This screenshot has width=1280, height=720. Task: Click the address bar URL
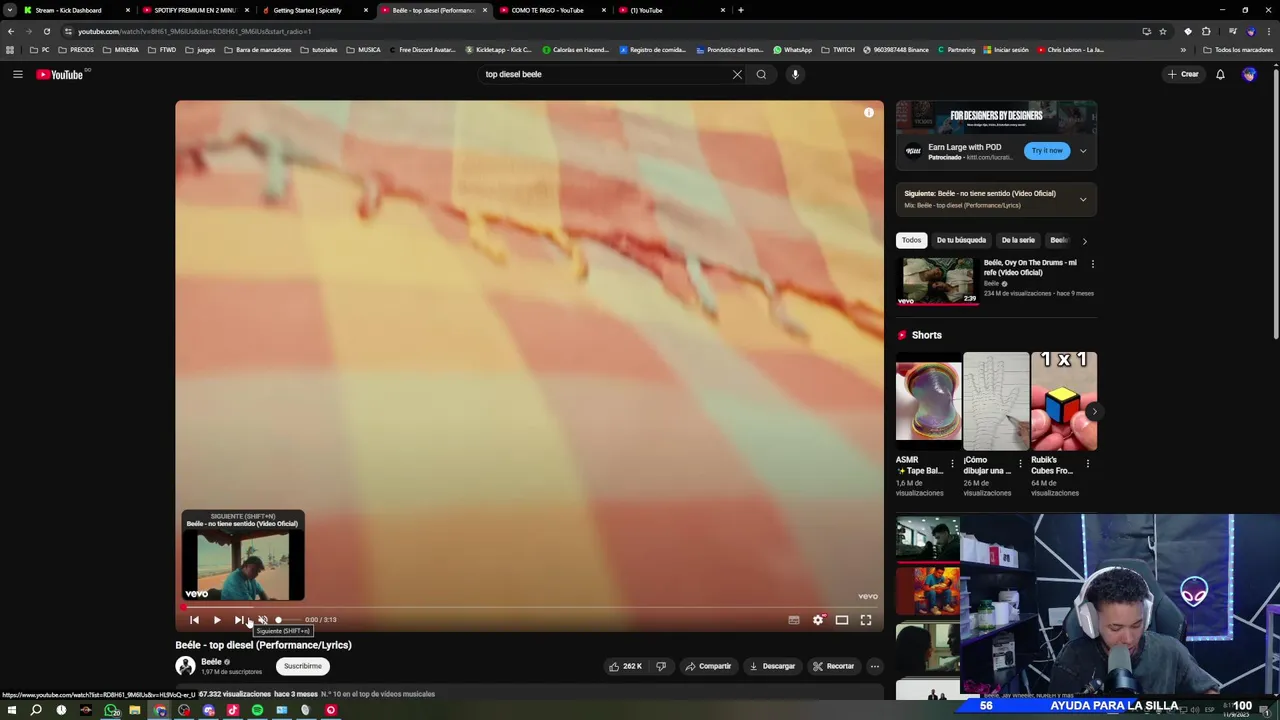(x=195, y=31)
